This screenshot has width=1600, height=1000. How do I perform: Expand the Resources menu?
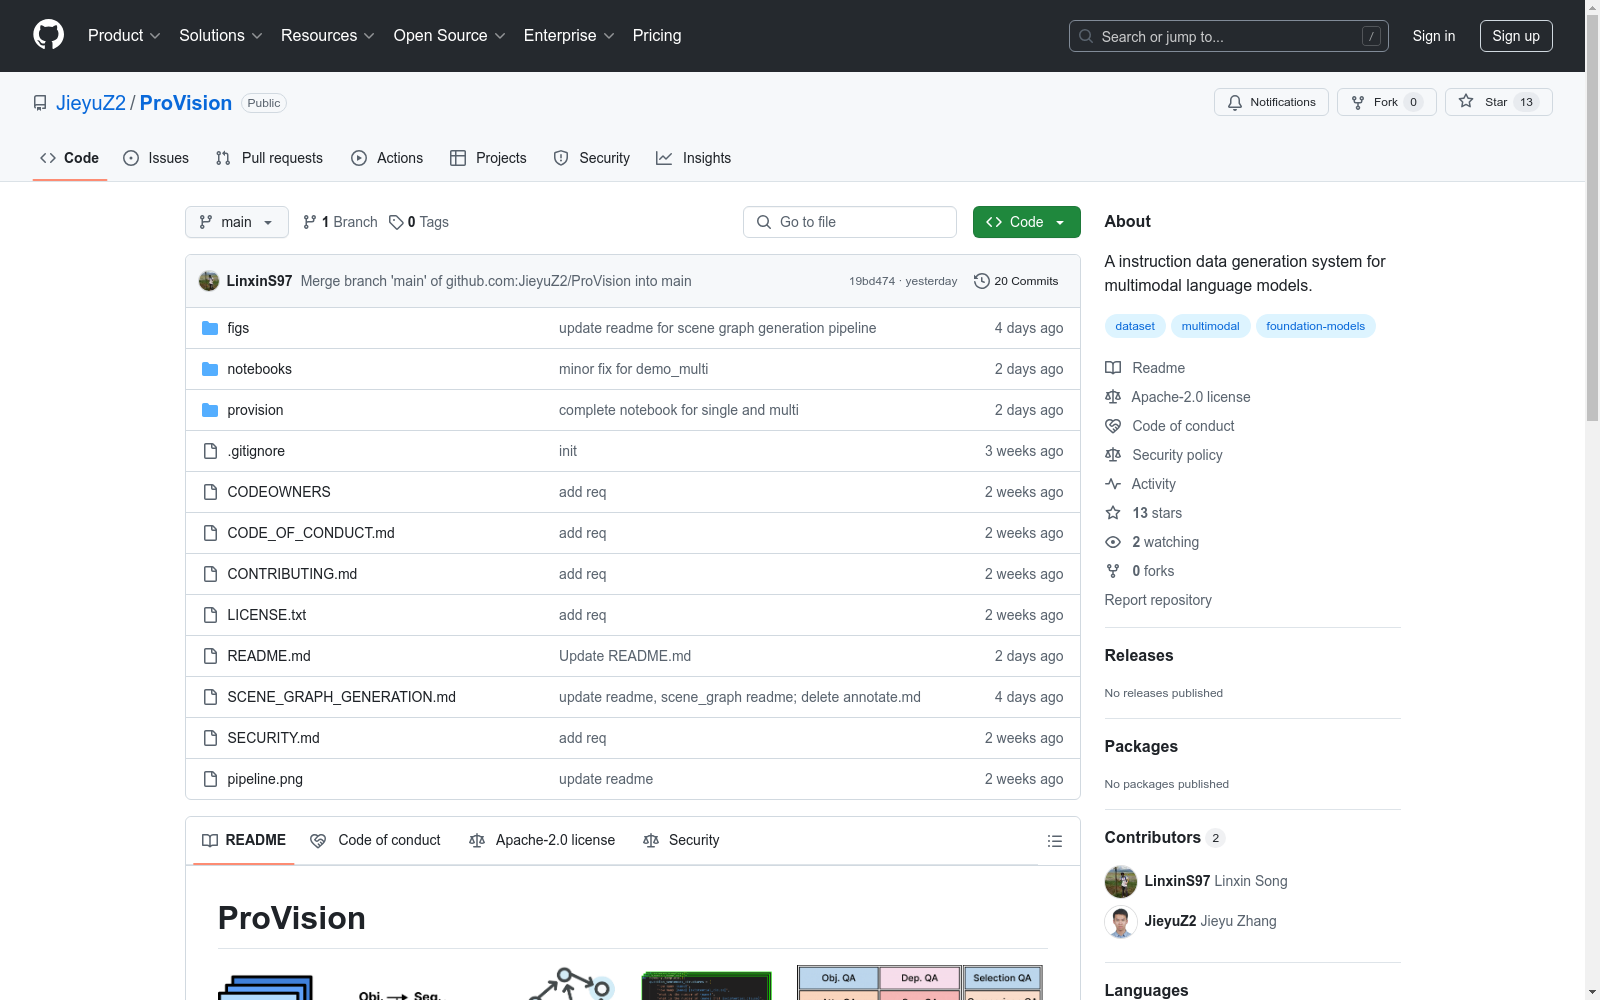tap(328, 36)
